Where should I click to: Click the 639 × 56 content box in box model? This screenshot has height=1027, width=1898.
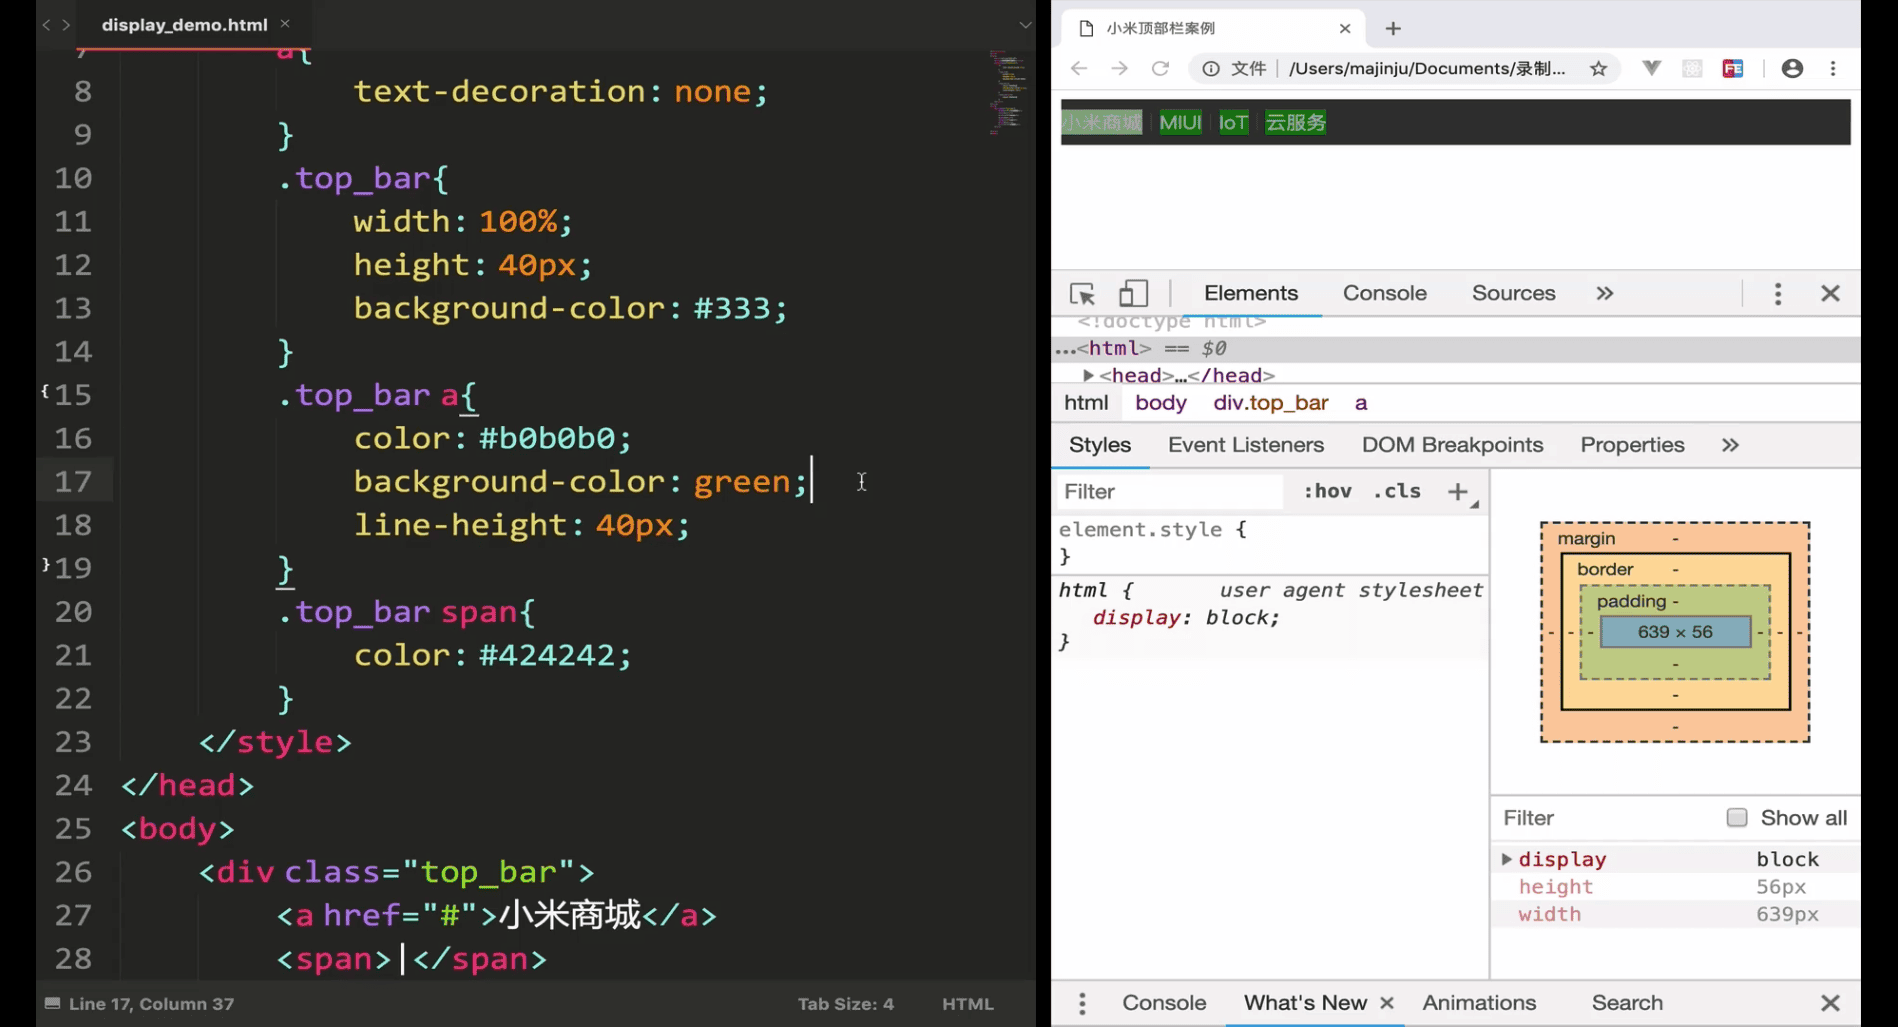1675,632
